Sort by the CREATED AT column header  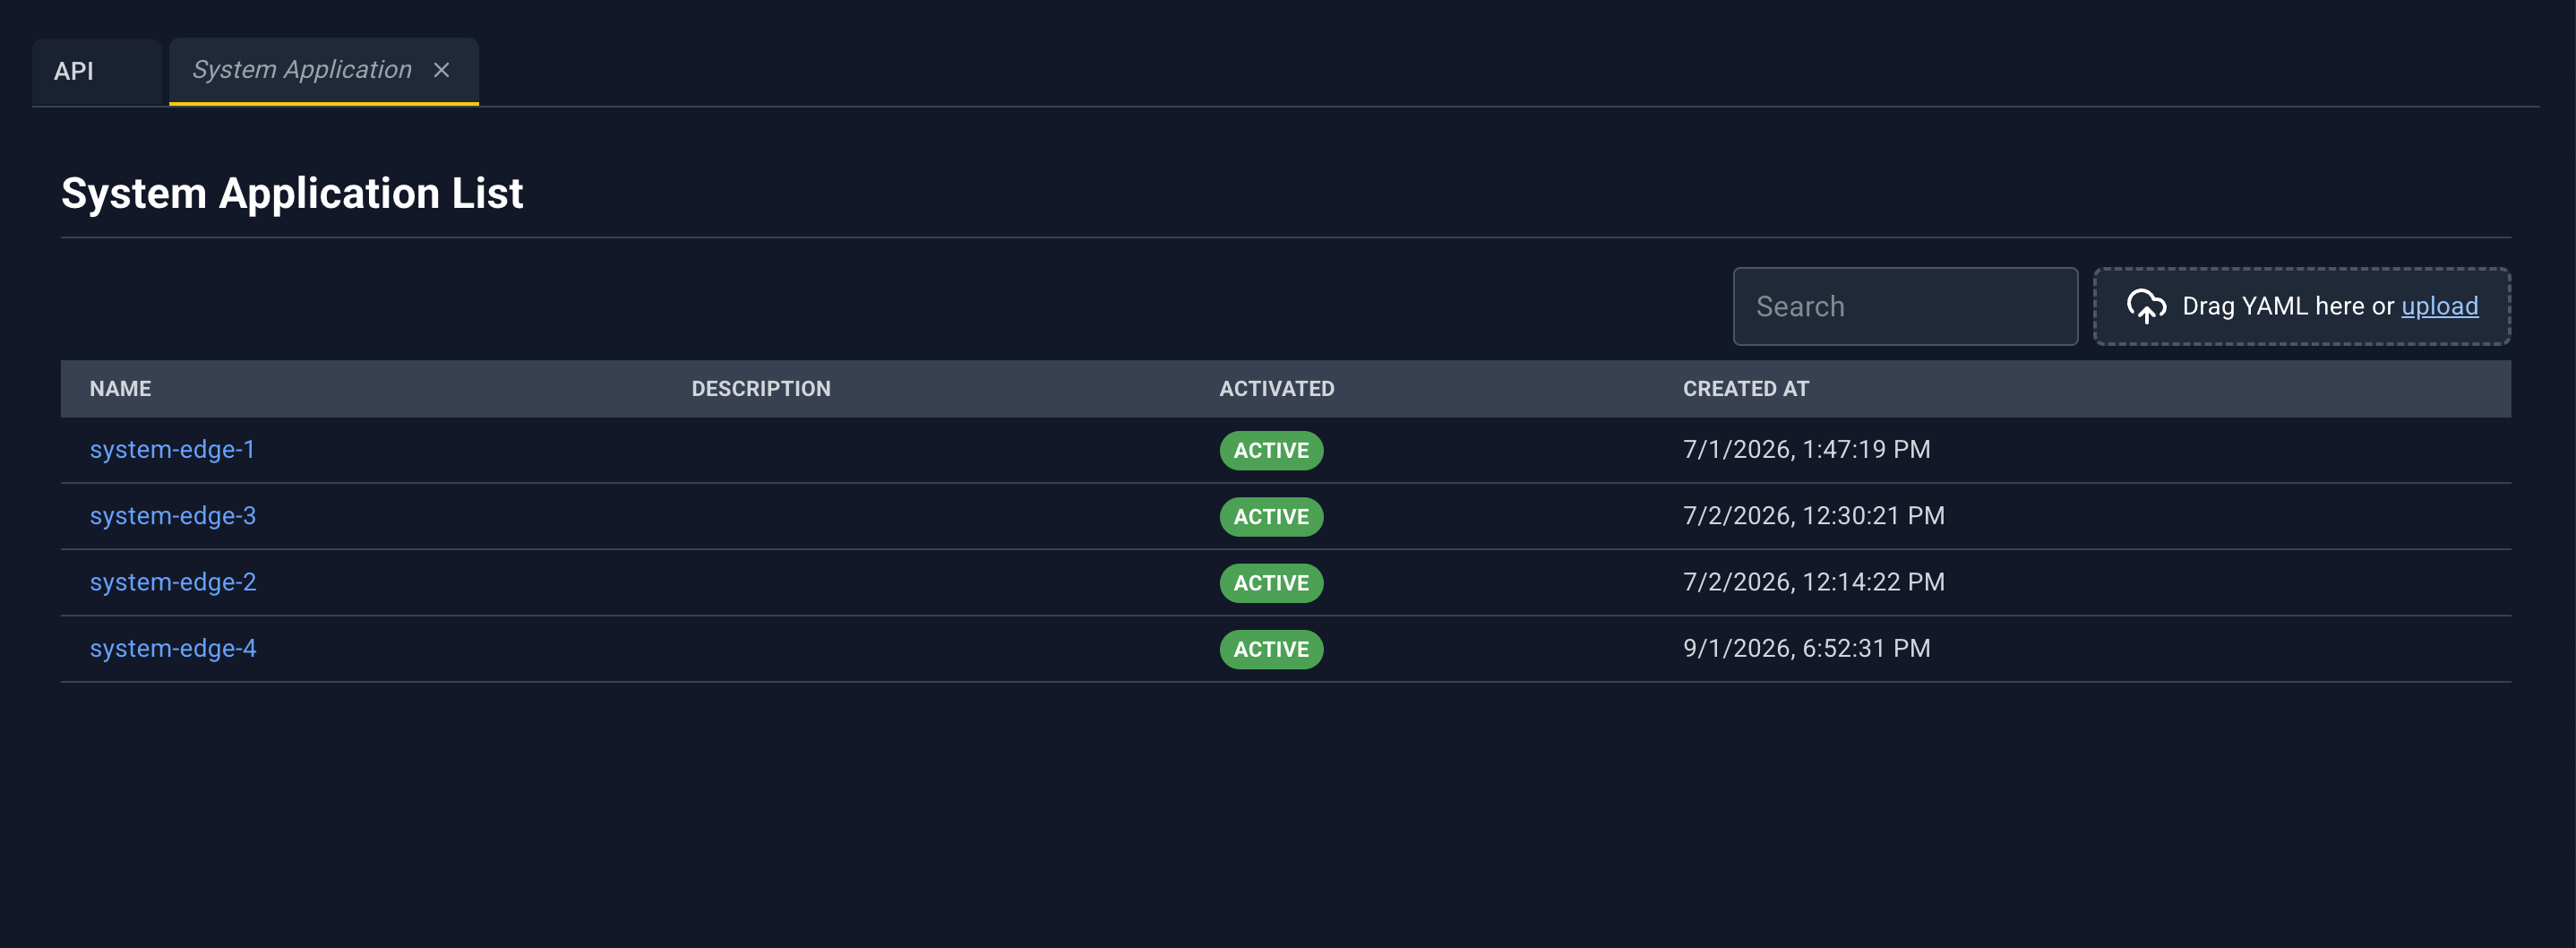(x=1745, y=389)
